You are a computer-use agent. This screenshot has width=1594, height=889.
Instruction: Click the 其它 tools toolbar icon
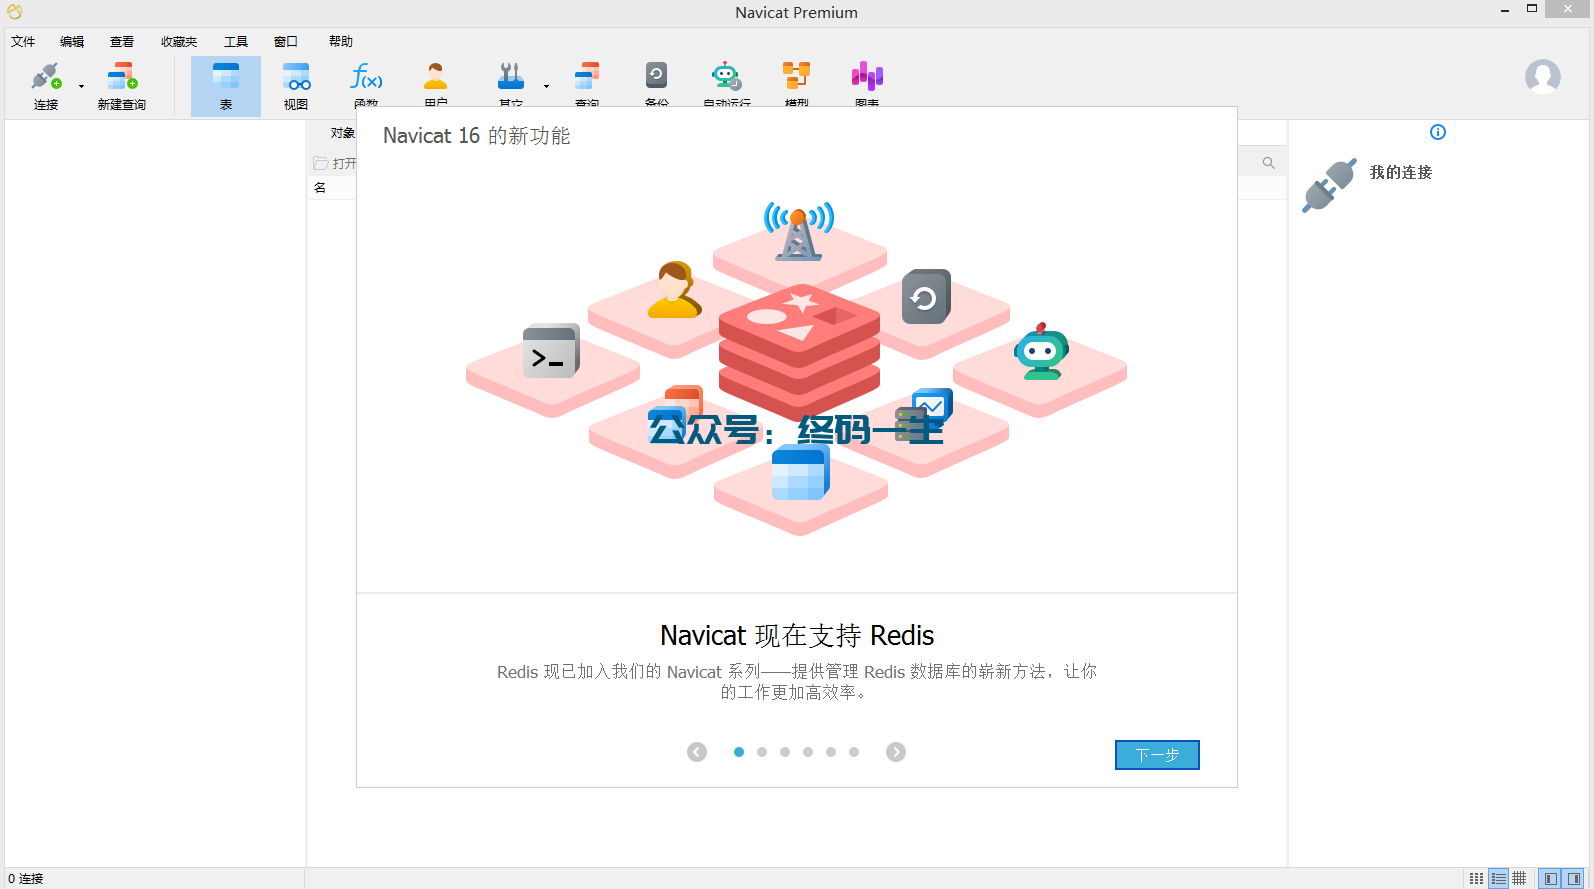click(x=511, y=76)
